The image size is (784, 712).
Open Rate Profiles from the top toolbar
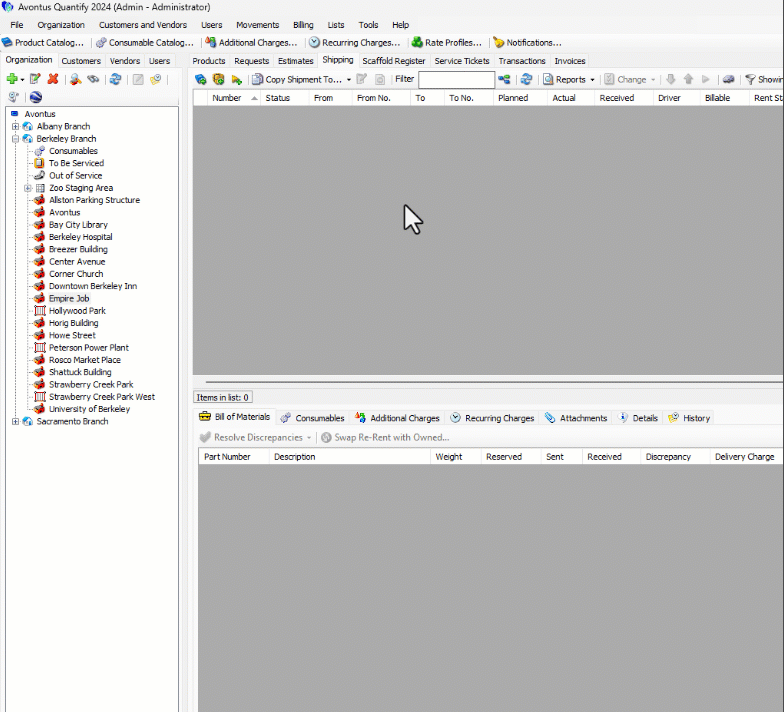tap(446, 42)
